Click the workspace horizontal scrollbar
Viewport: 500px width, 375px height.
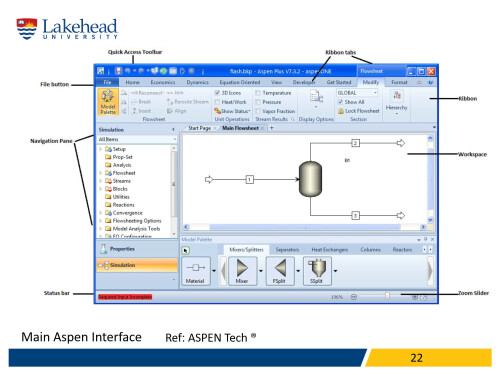(305, 227)
